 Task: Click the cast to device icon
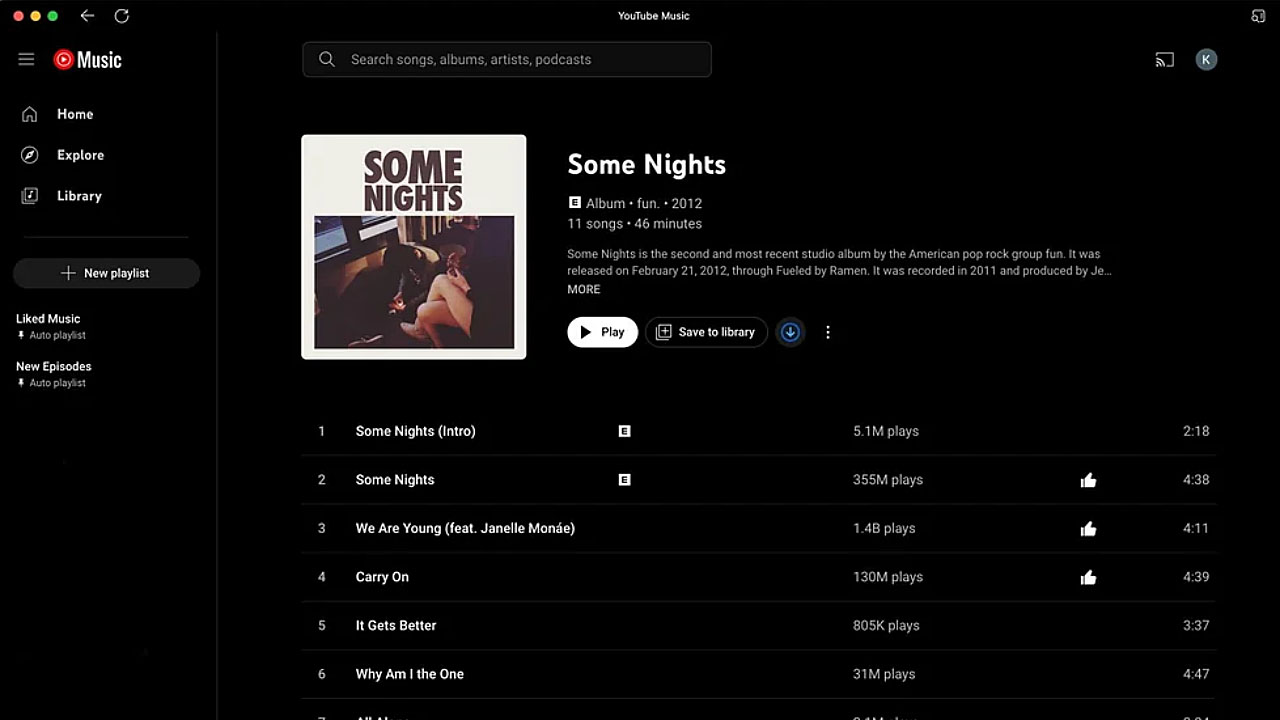pyautogui.click(x=1164, y=60)
